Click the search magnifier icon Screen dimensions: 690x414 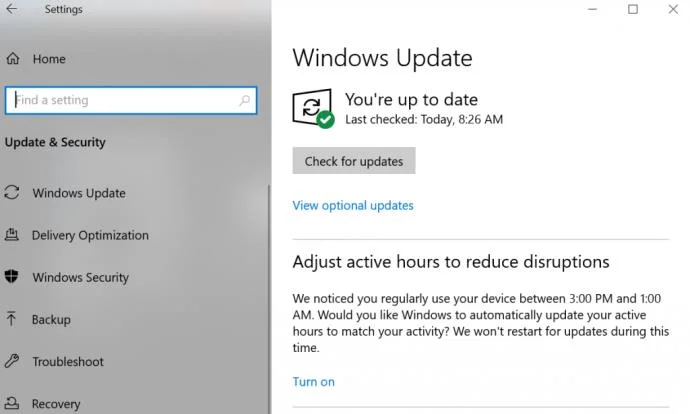pyautogui.click(x=245, y=100)
